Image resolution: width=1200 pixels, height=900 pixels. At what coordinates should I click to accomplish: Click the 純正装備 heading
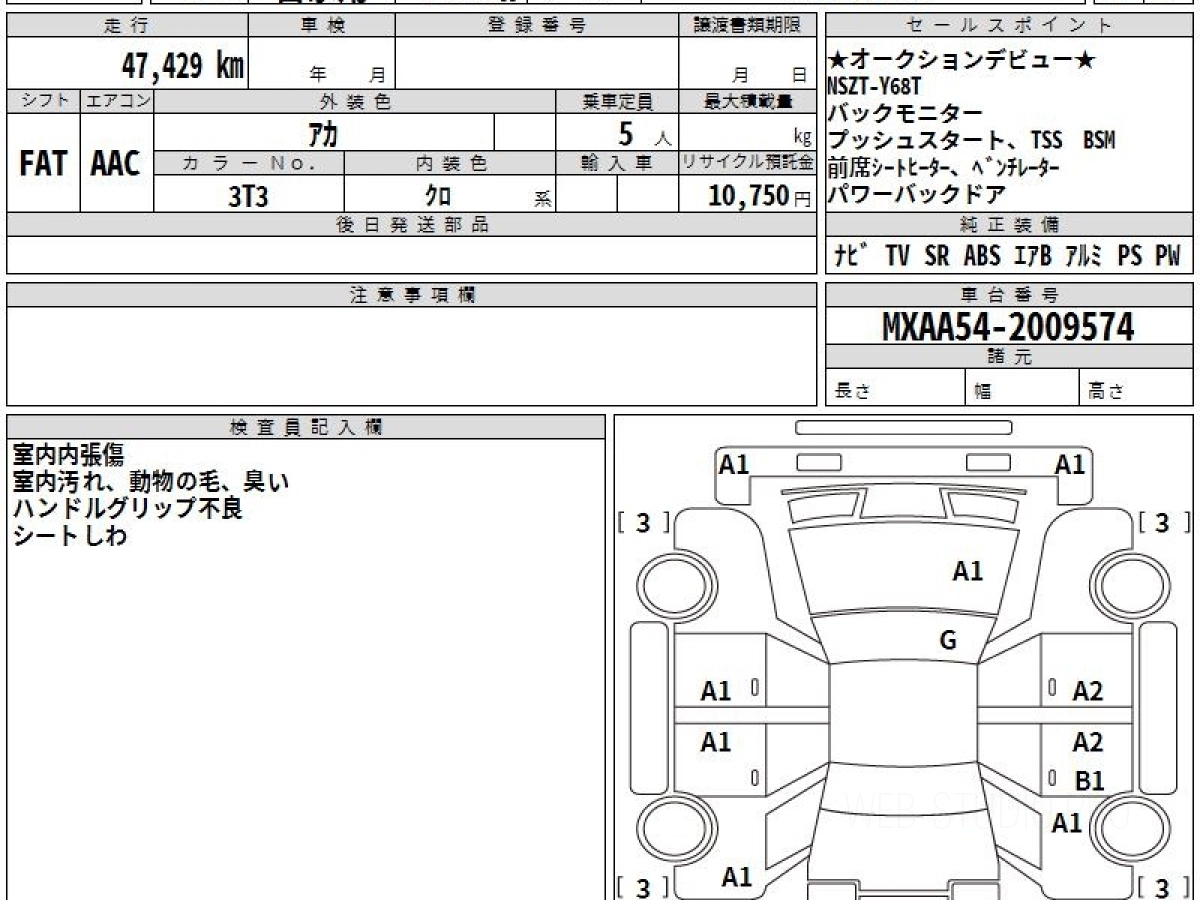tap(1009, 224)
